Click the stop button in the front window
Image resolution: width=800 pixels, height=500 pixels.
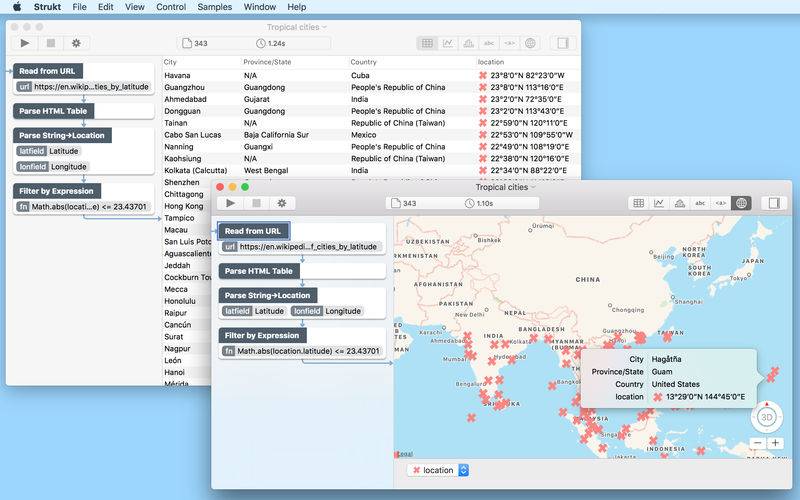[x=255, y=203]
